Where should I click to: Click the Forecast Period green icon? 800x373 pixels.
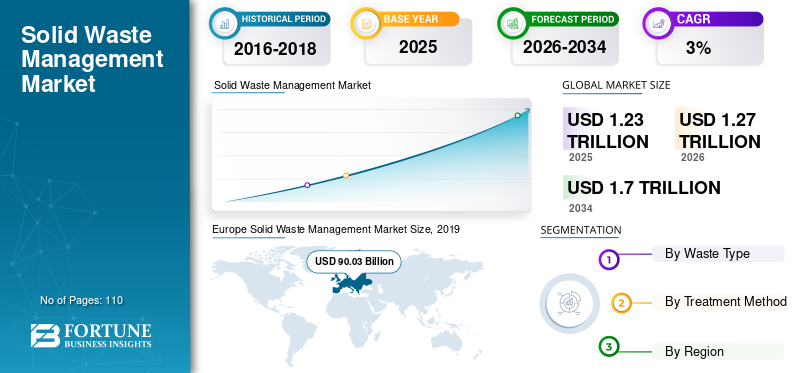click(x=512, y=23)
